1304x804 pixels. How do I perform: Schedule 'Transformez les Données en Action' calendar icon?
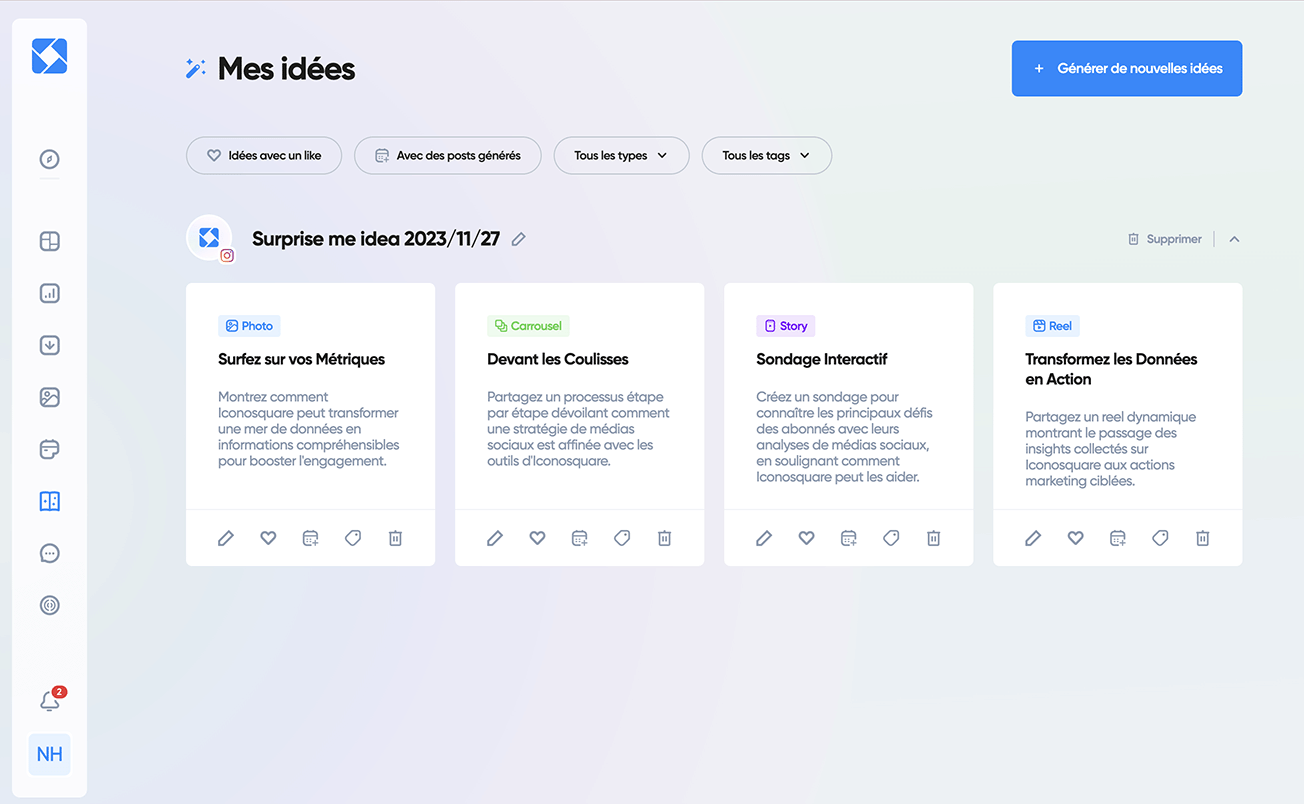tap(1118, 538)
